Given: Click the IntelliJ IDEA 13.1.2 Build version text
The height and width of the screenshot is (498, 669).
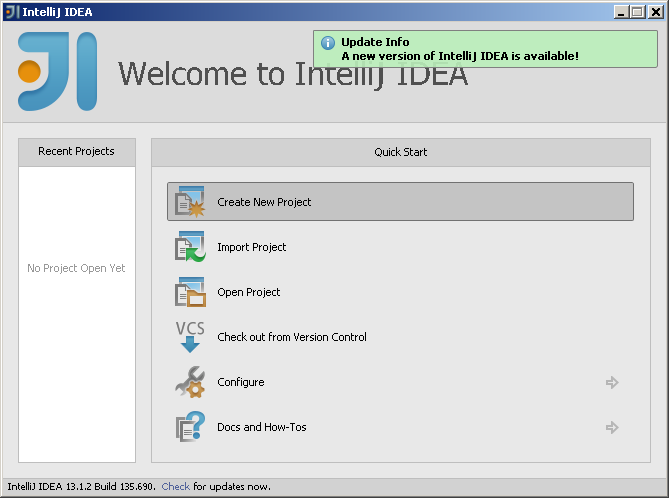Looking at the screenshot, I should 81,486.
